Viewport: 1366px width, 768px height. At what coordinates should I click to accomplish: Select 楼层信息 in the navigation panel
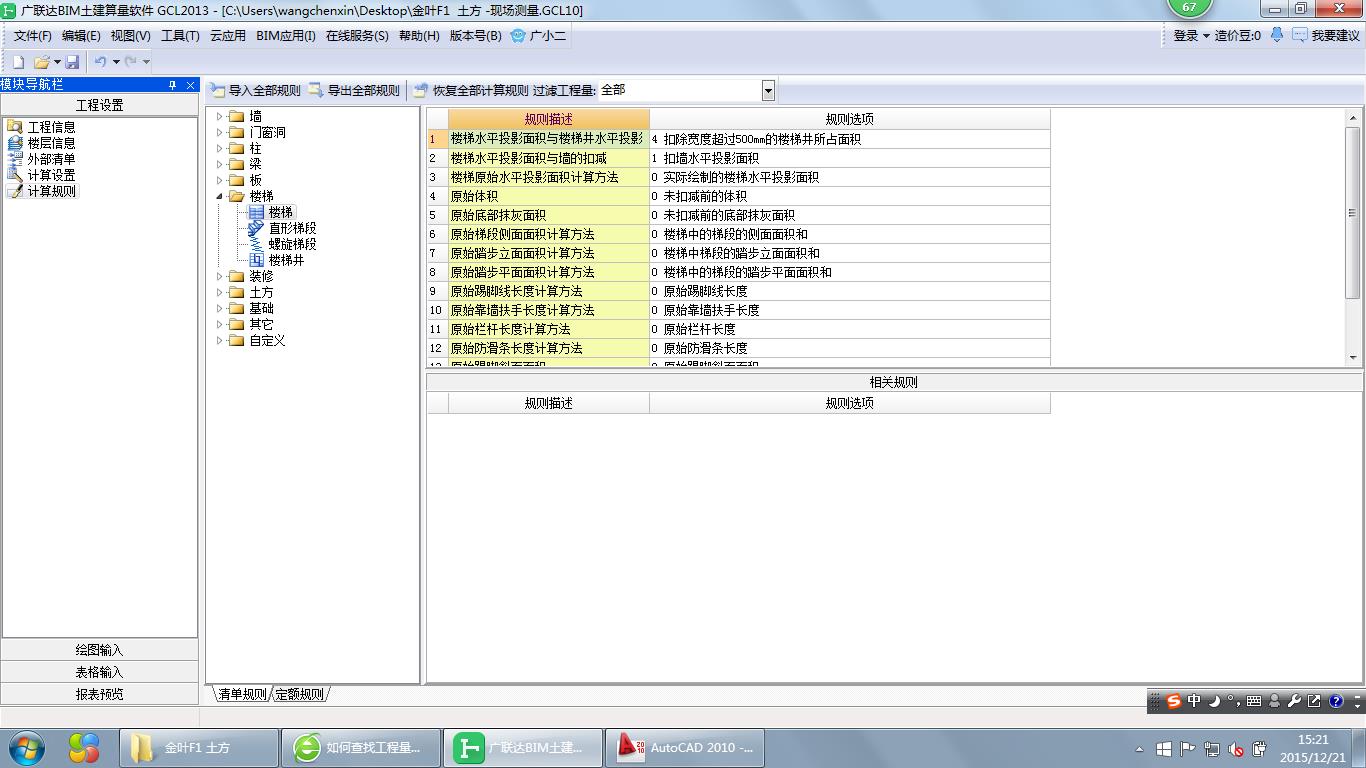point(41,143)
